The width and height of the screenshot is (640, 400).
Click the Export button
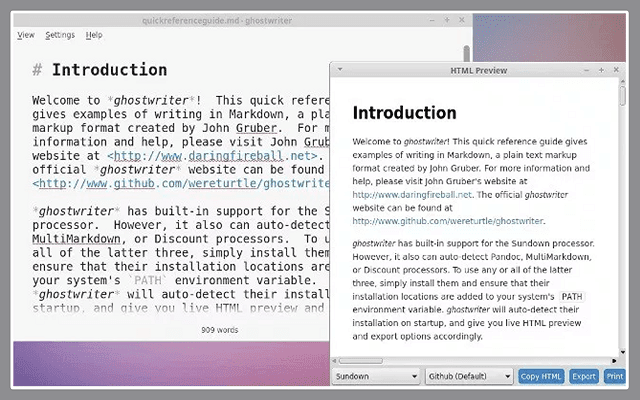point(583,377)
